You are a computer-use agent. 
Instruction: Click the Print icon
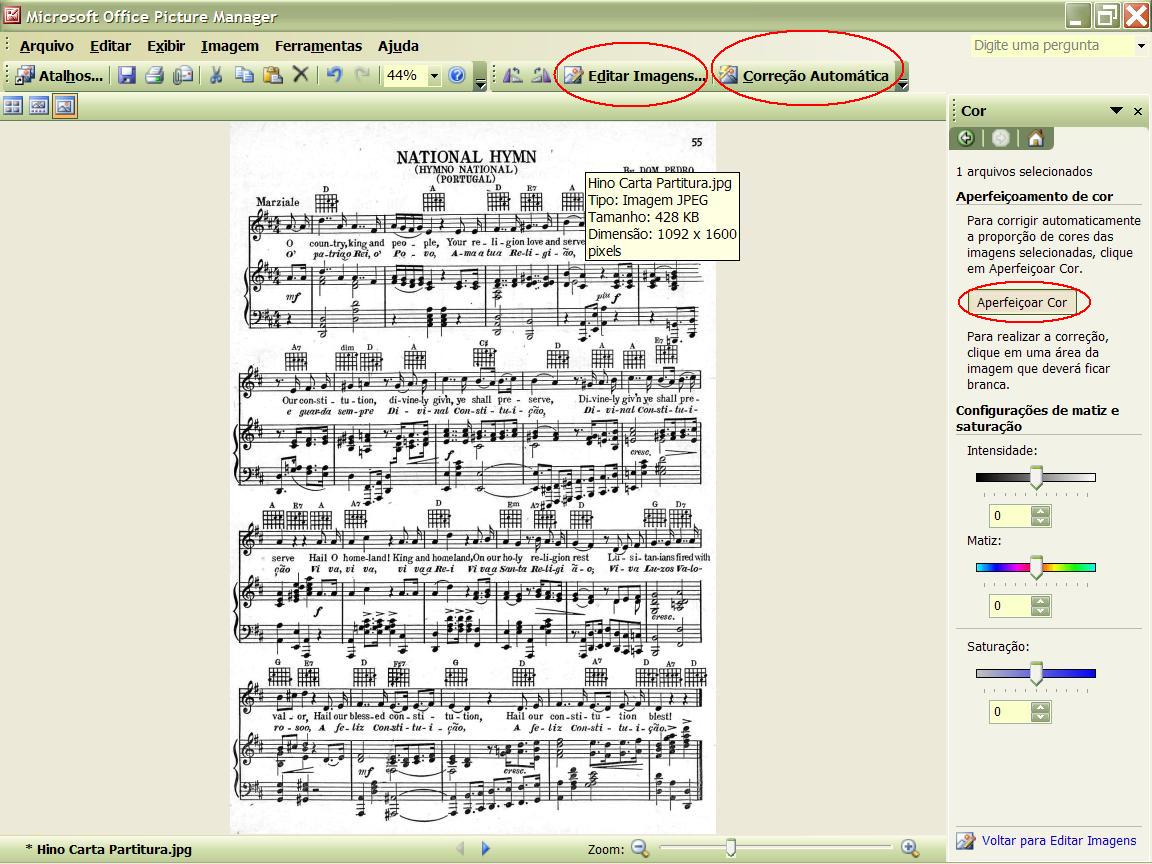point(154,75)
